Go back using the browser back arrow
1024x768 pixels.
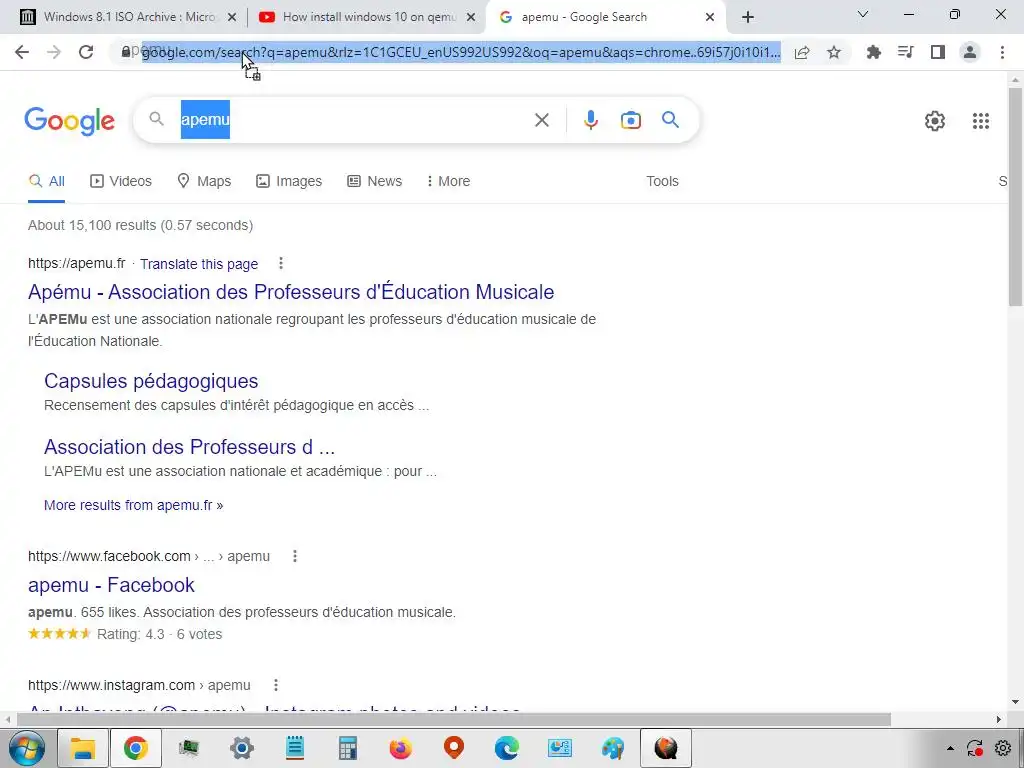(22, 52)
